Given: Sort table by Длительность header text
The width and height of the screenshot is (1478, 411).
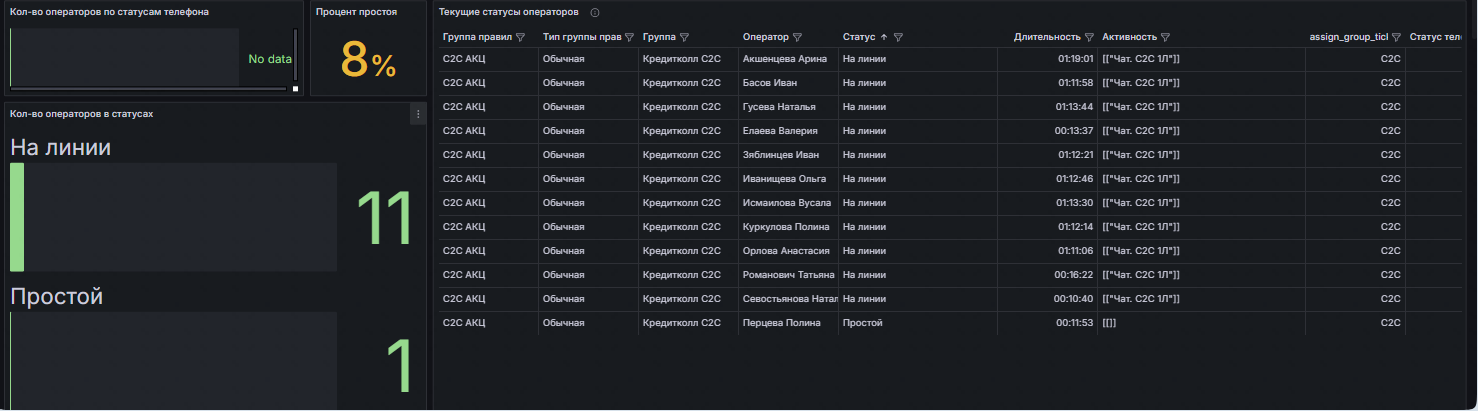Looking at the screenshot, I should [1047, 38].
